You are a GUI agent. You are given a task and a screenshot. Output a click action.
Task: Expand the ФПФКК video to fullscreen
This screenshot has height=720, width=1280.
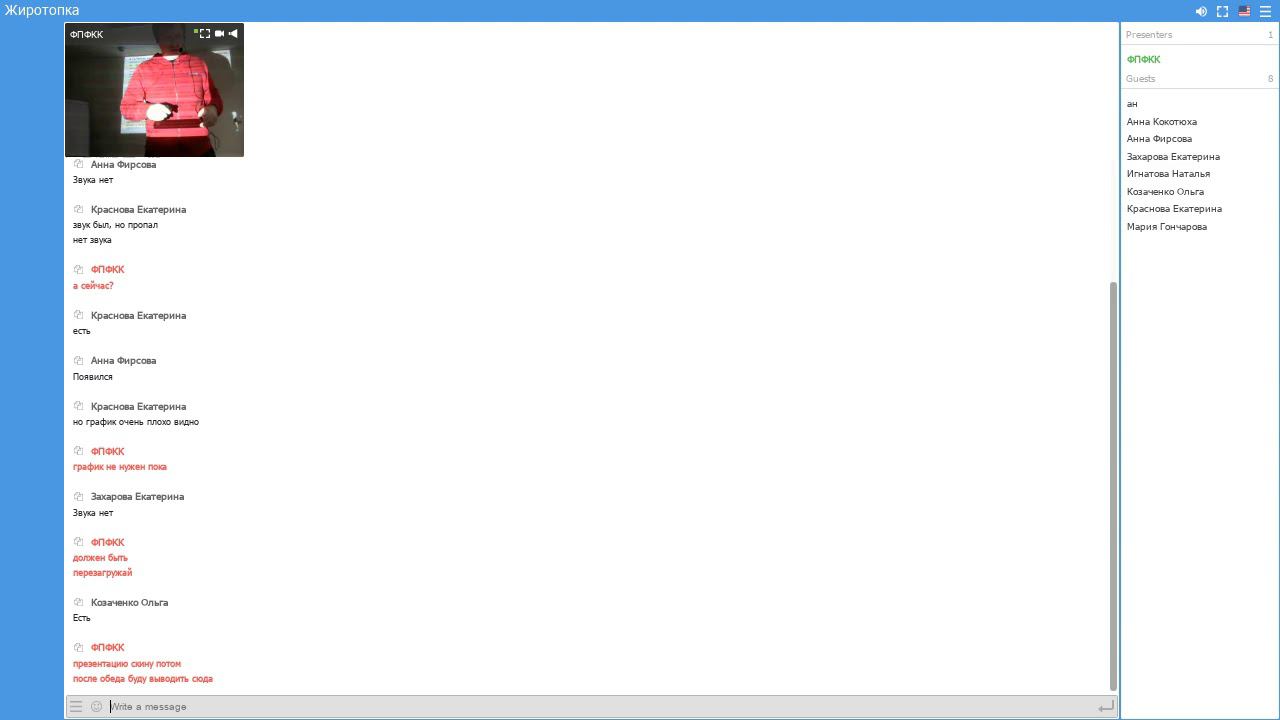click(x=205, y=34)
